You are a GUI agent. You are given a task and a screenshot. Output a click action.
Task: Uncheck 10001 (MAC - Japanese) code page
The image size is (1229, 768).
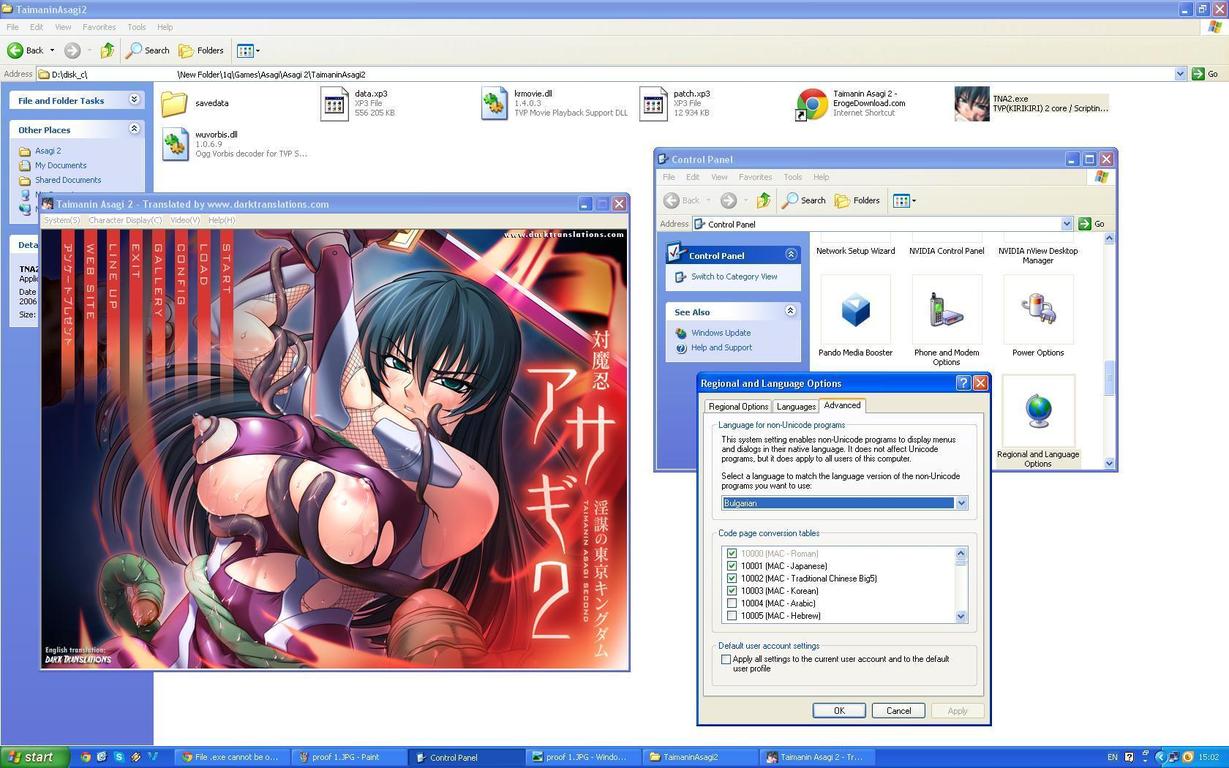(732, 566)
